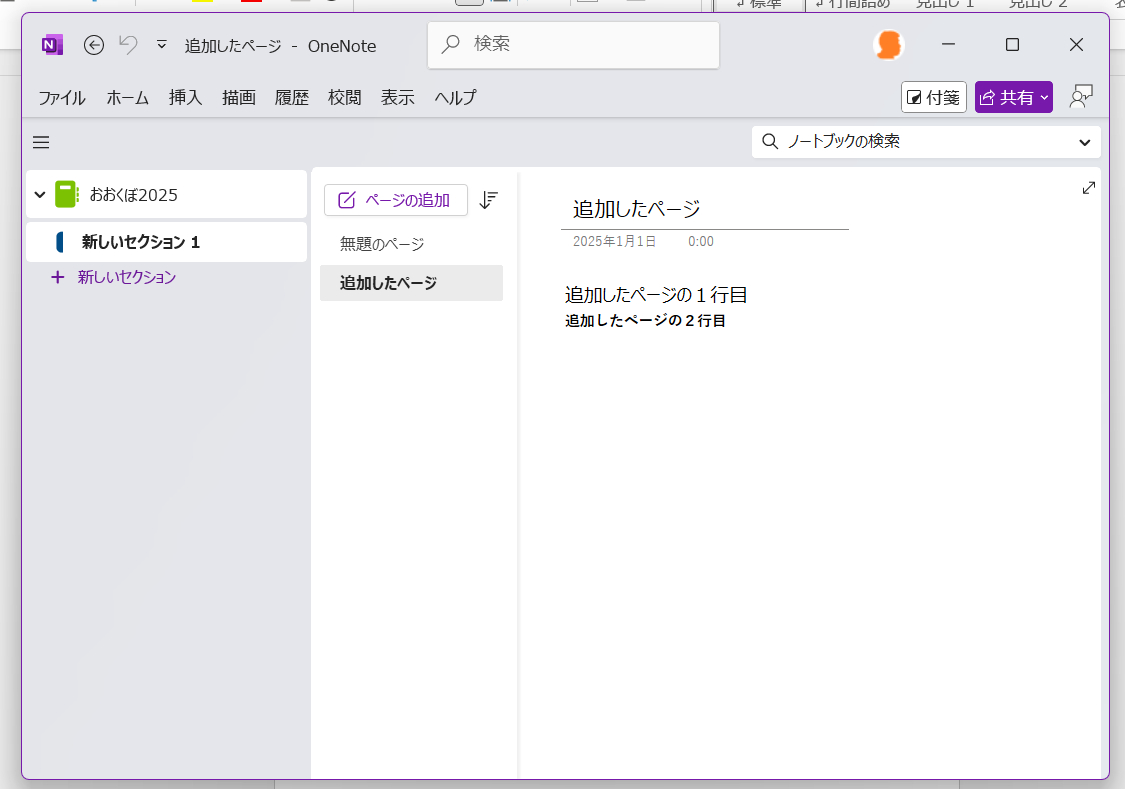Click the contact sharing person icon beside 共有
Viewport: 1125px width, 789px height.
pos(1080,96)
